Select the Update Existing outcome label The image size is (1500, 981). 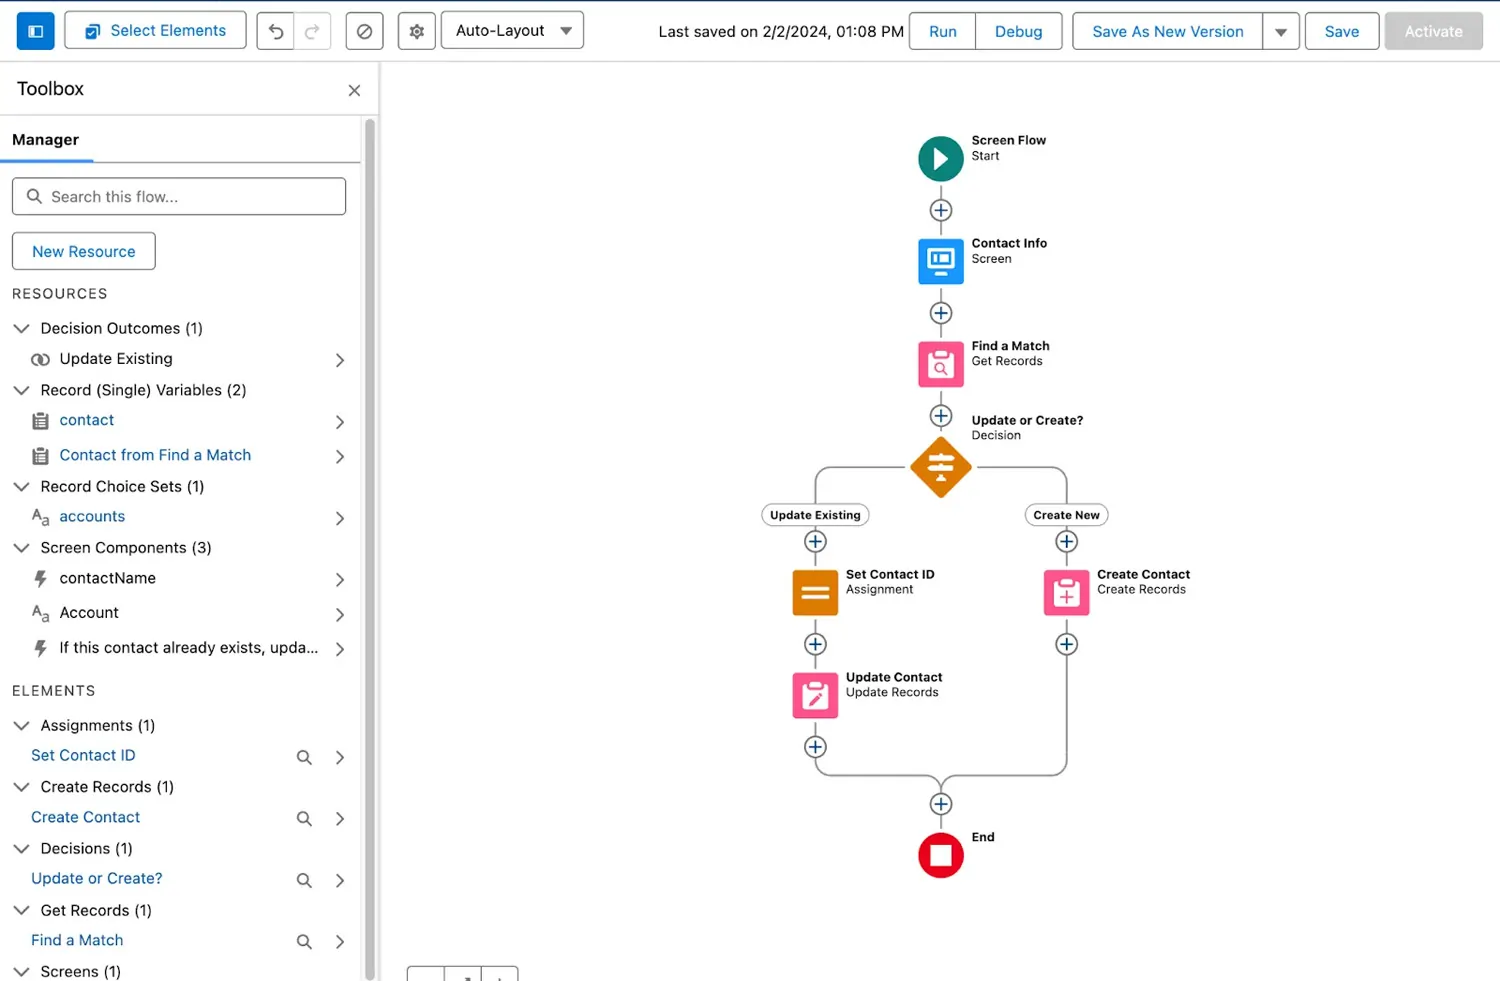click(x=815, y=515)
